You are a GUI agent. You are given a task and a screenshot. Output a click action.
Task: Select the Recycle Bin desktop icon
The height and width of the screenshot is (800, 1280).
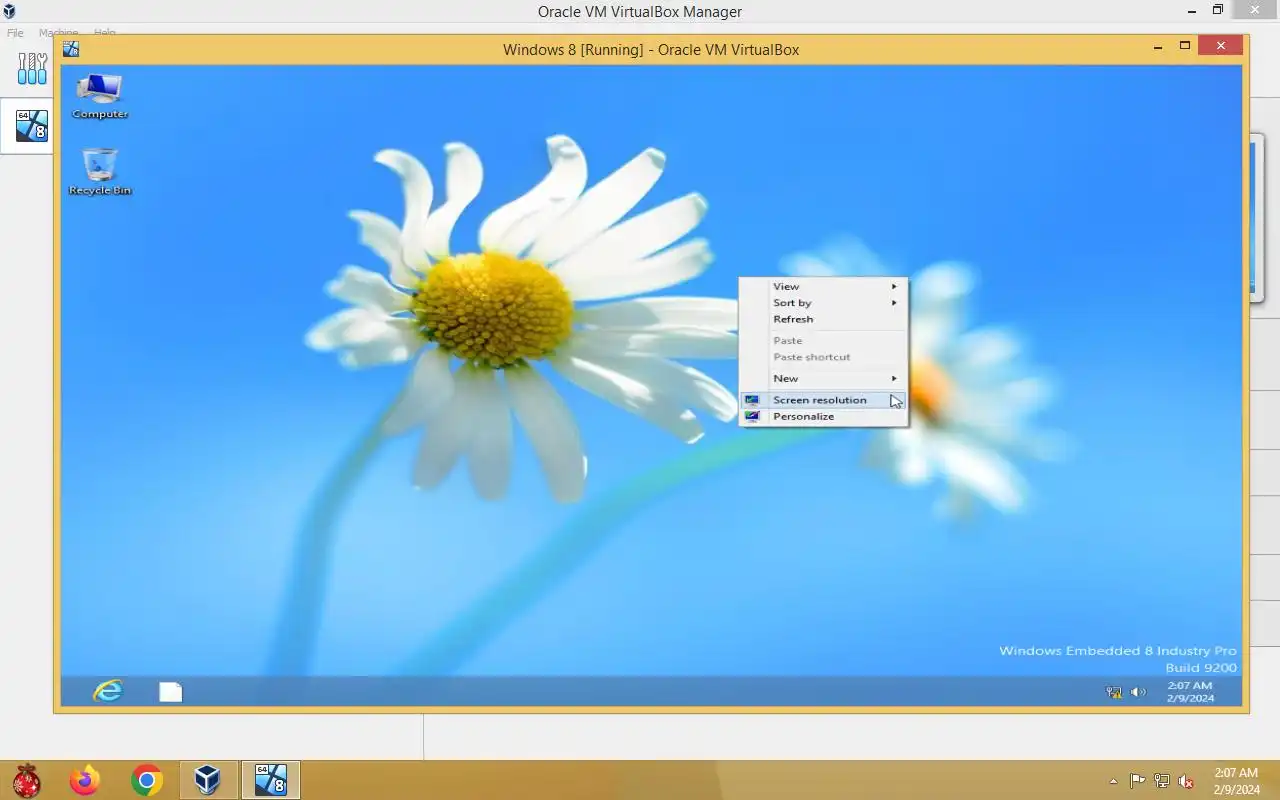pos(100,171)
